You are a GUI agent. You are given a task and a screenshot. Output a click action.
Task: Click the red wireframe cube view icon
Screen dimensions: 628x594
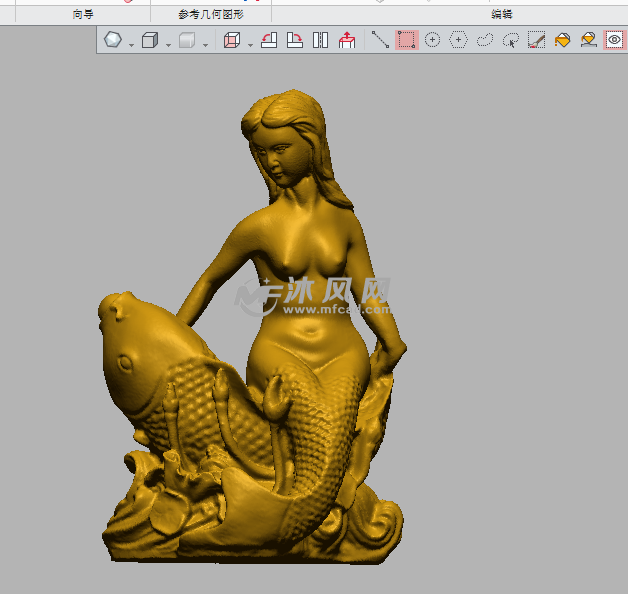click(232, 40)
